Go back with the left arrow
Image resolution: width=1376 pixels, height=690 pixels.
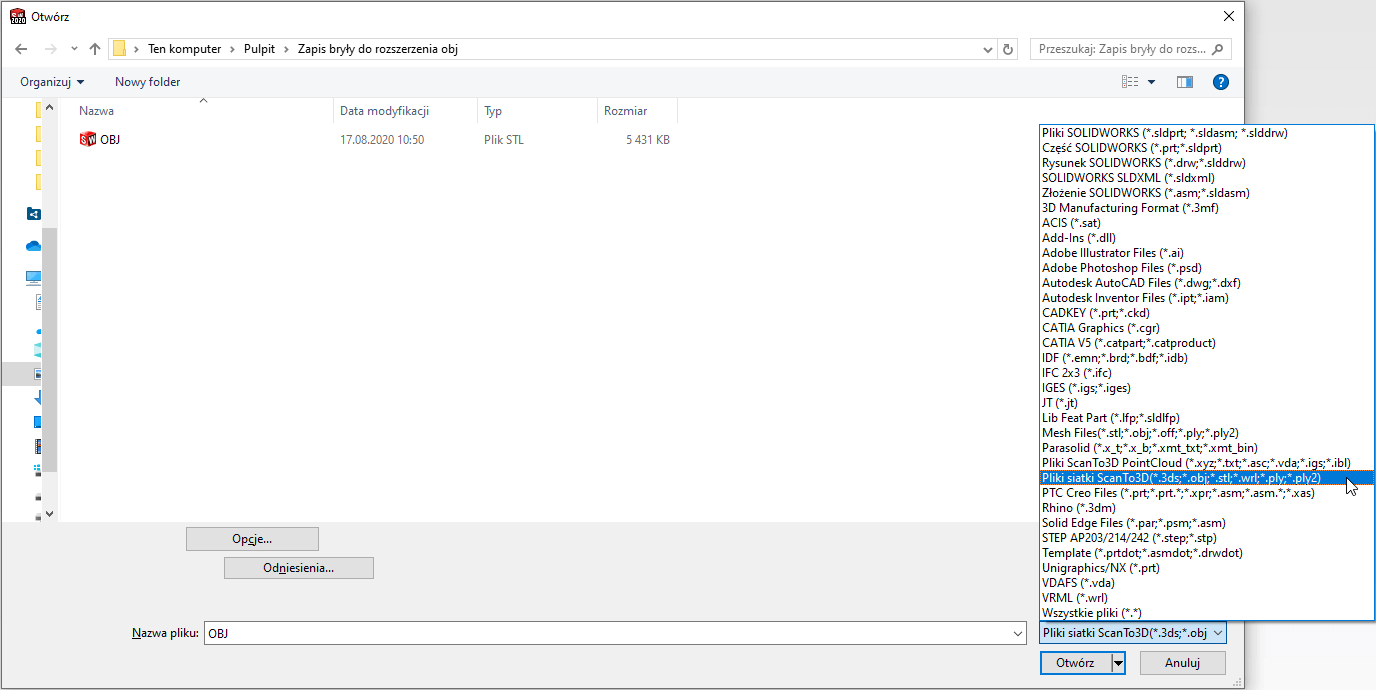pos(22,49)
